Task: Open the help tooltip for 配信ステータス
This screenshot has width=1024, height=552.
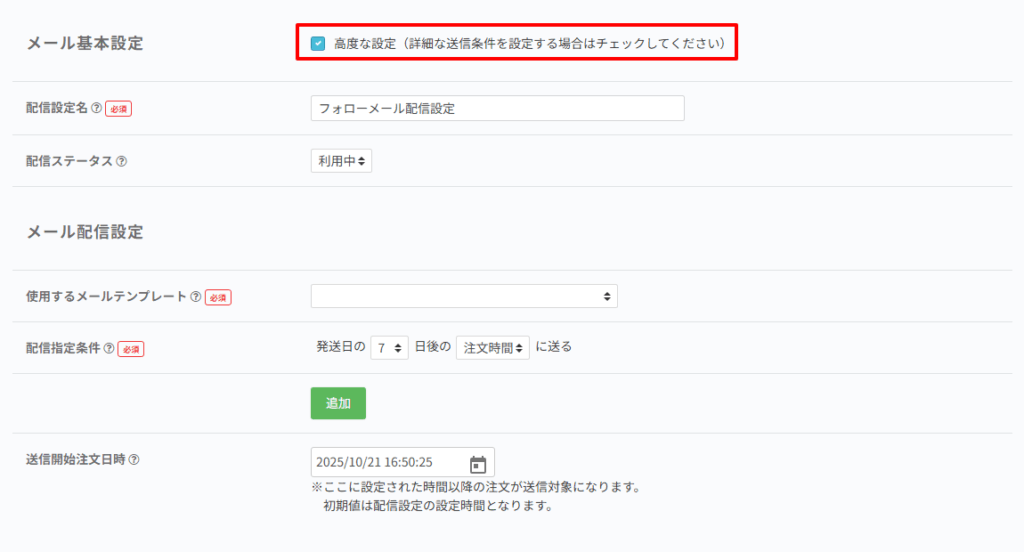Action: point(122,161)
